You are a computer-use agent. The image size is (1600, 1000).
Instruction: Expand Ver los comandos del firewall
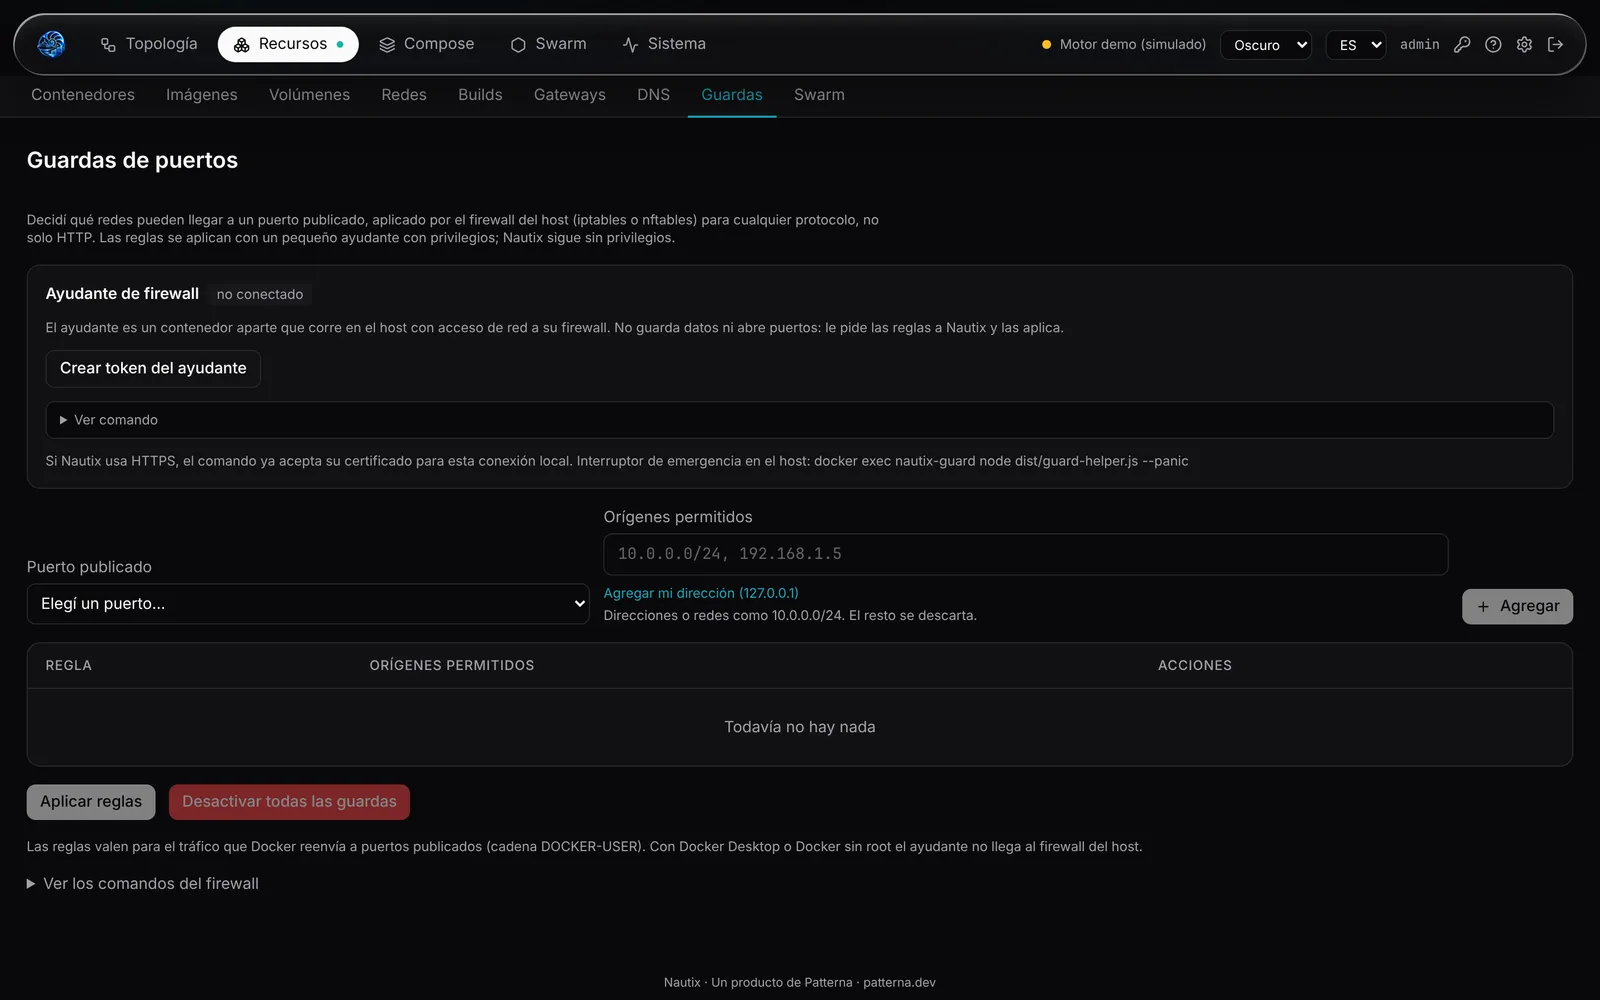click(x=143, y=884)
